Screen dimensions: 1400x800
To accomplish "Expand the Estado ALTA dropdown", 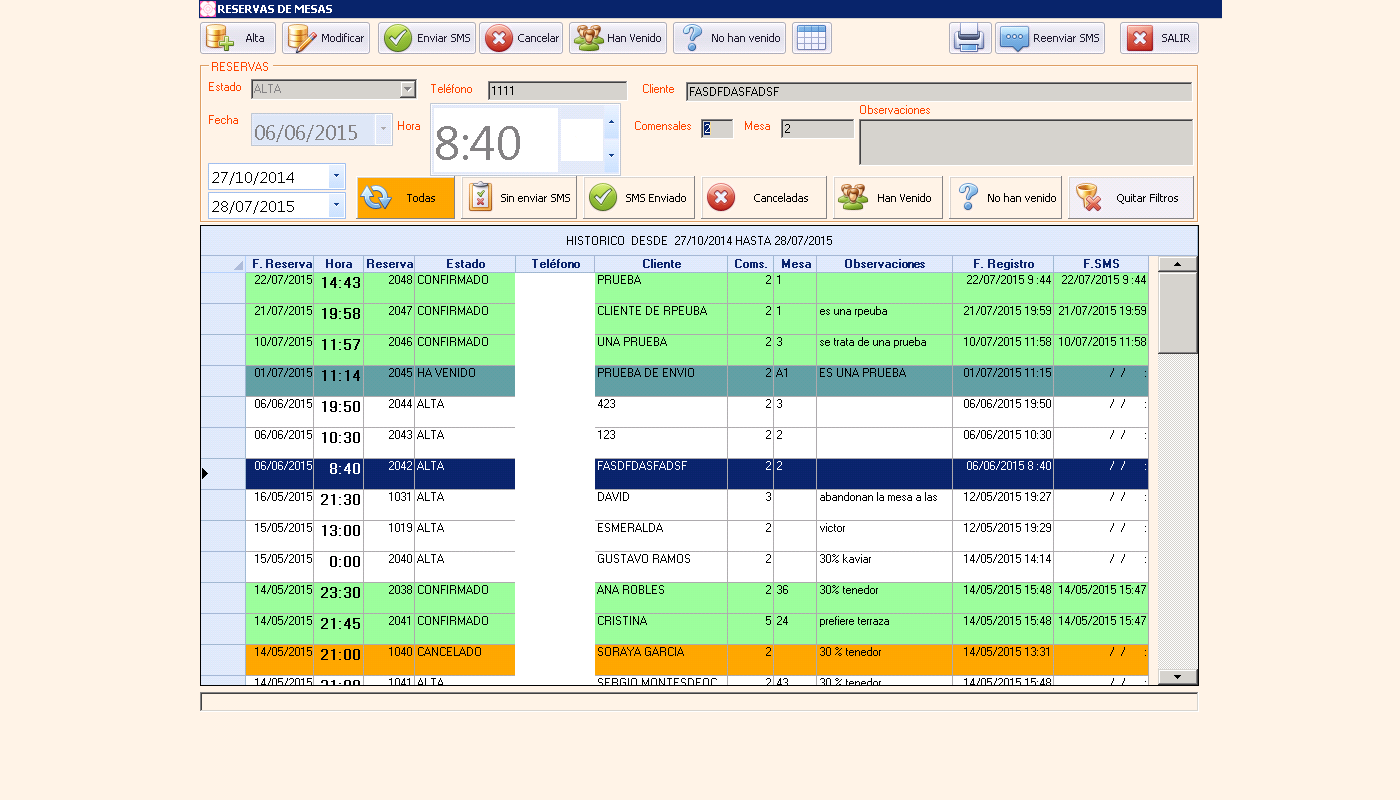I will click(407, 89).
